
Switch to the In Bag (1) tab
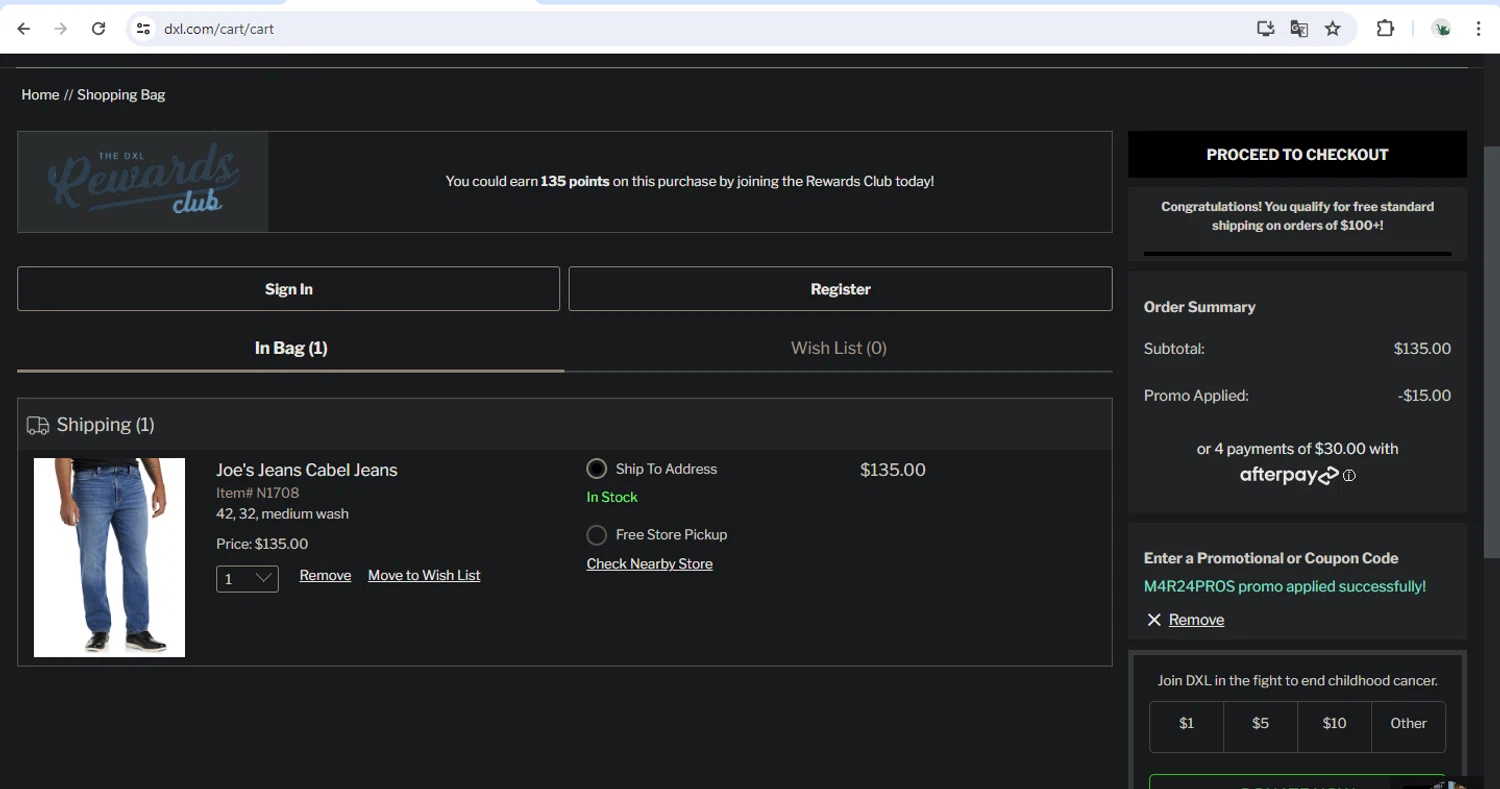pyautogui.click(x=291, y=348)
